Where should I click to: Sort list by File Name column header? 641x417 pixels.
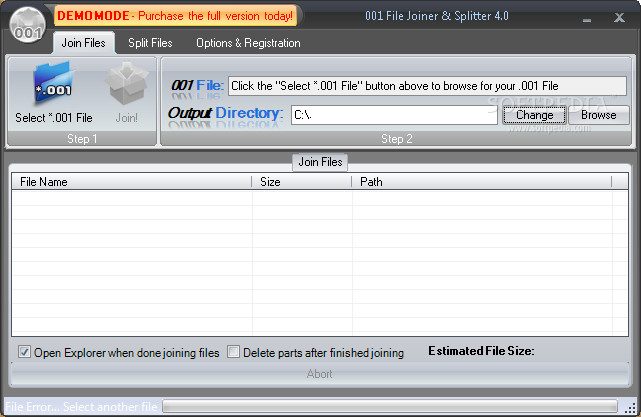pyautogui.click(x=132, y=182)
